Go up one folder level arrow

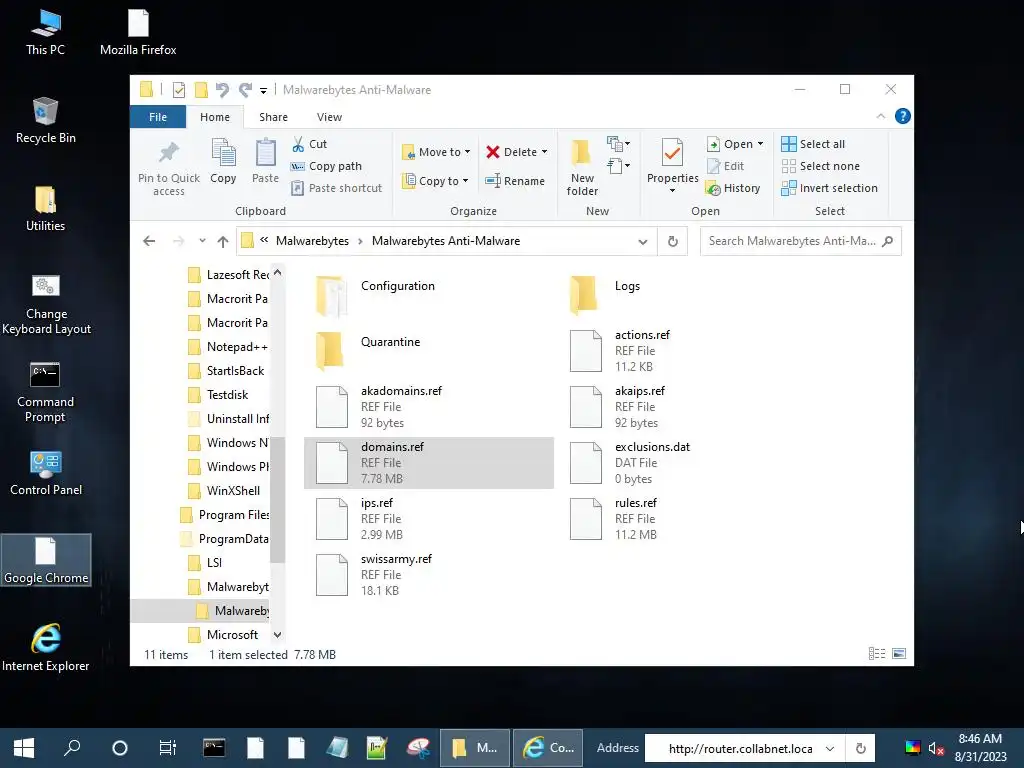click(x=223, y=242)
